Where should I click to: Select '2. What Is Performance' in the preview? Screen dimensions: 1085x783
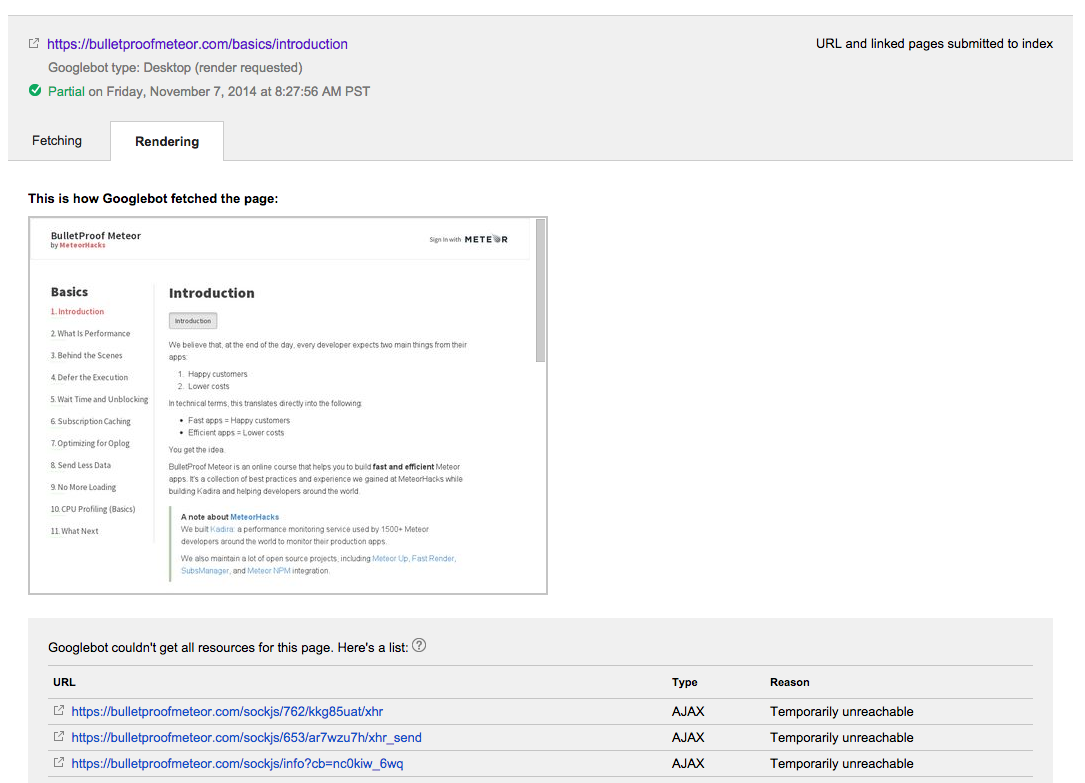pyautogui.click(x=90, y=333)
